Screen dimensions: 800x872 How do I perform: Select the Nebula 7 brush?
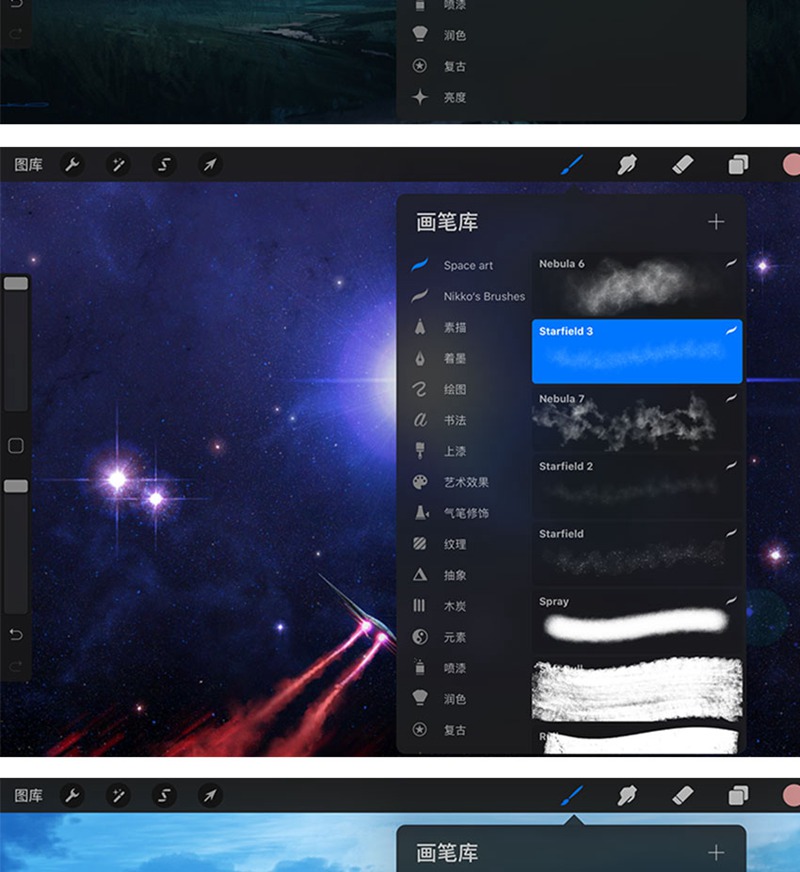[x=637, y=418]
